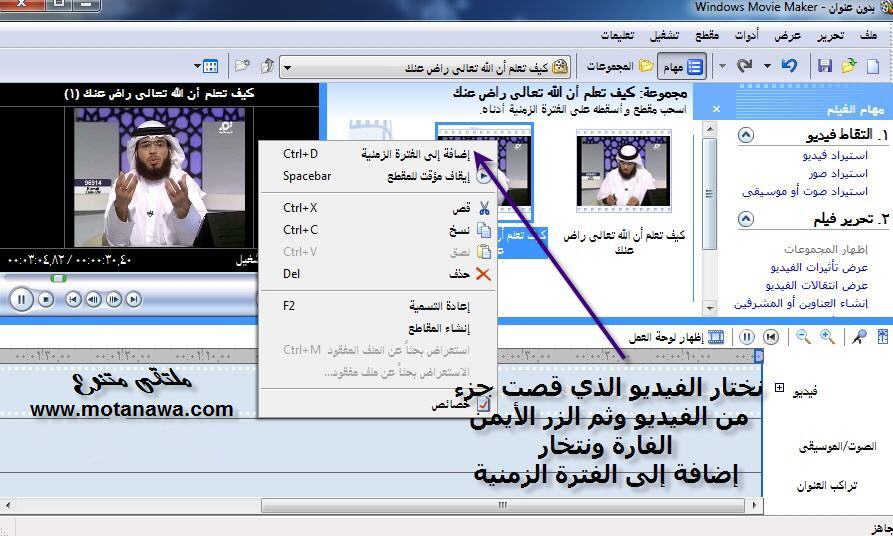The image size is (893, 536).
Task: Click the إظهار المجموعات link
Action: click(x=826, y=249)
